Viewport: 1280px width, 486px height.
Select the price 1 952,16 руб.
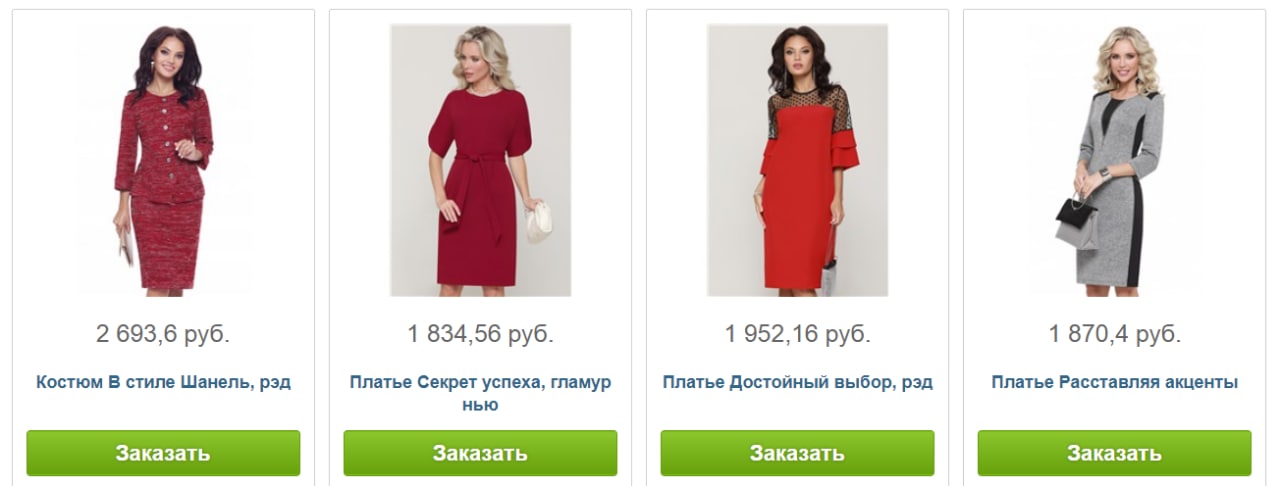797,334
